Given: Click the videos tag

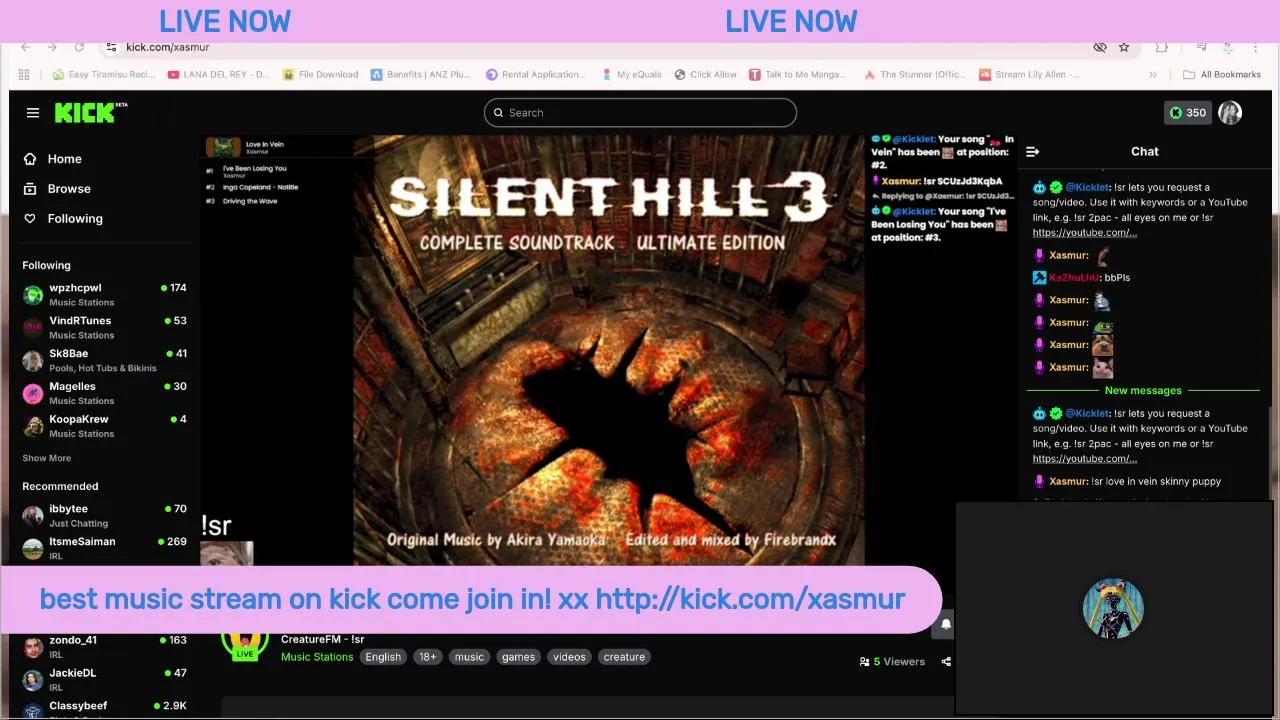Looking at the screenshot, I should click(569, 657).
